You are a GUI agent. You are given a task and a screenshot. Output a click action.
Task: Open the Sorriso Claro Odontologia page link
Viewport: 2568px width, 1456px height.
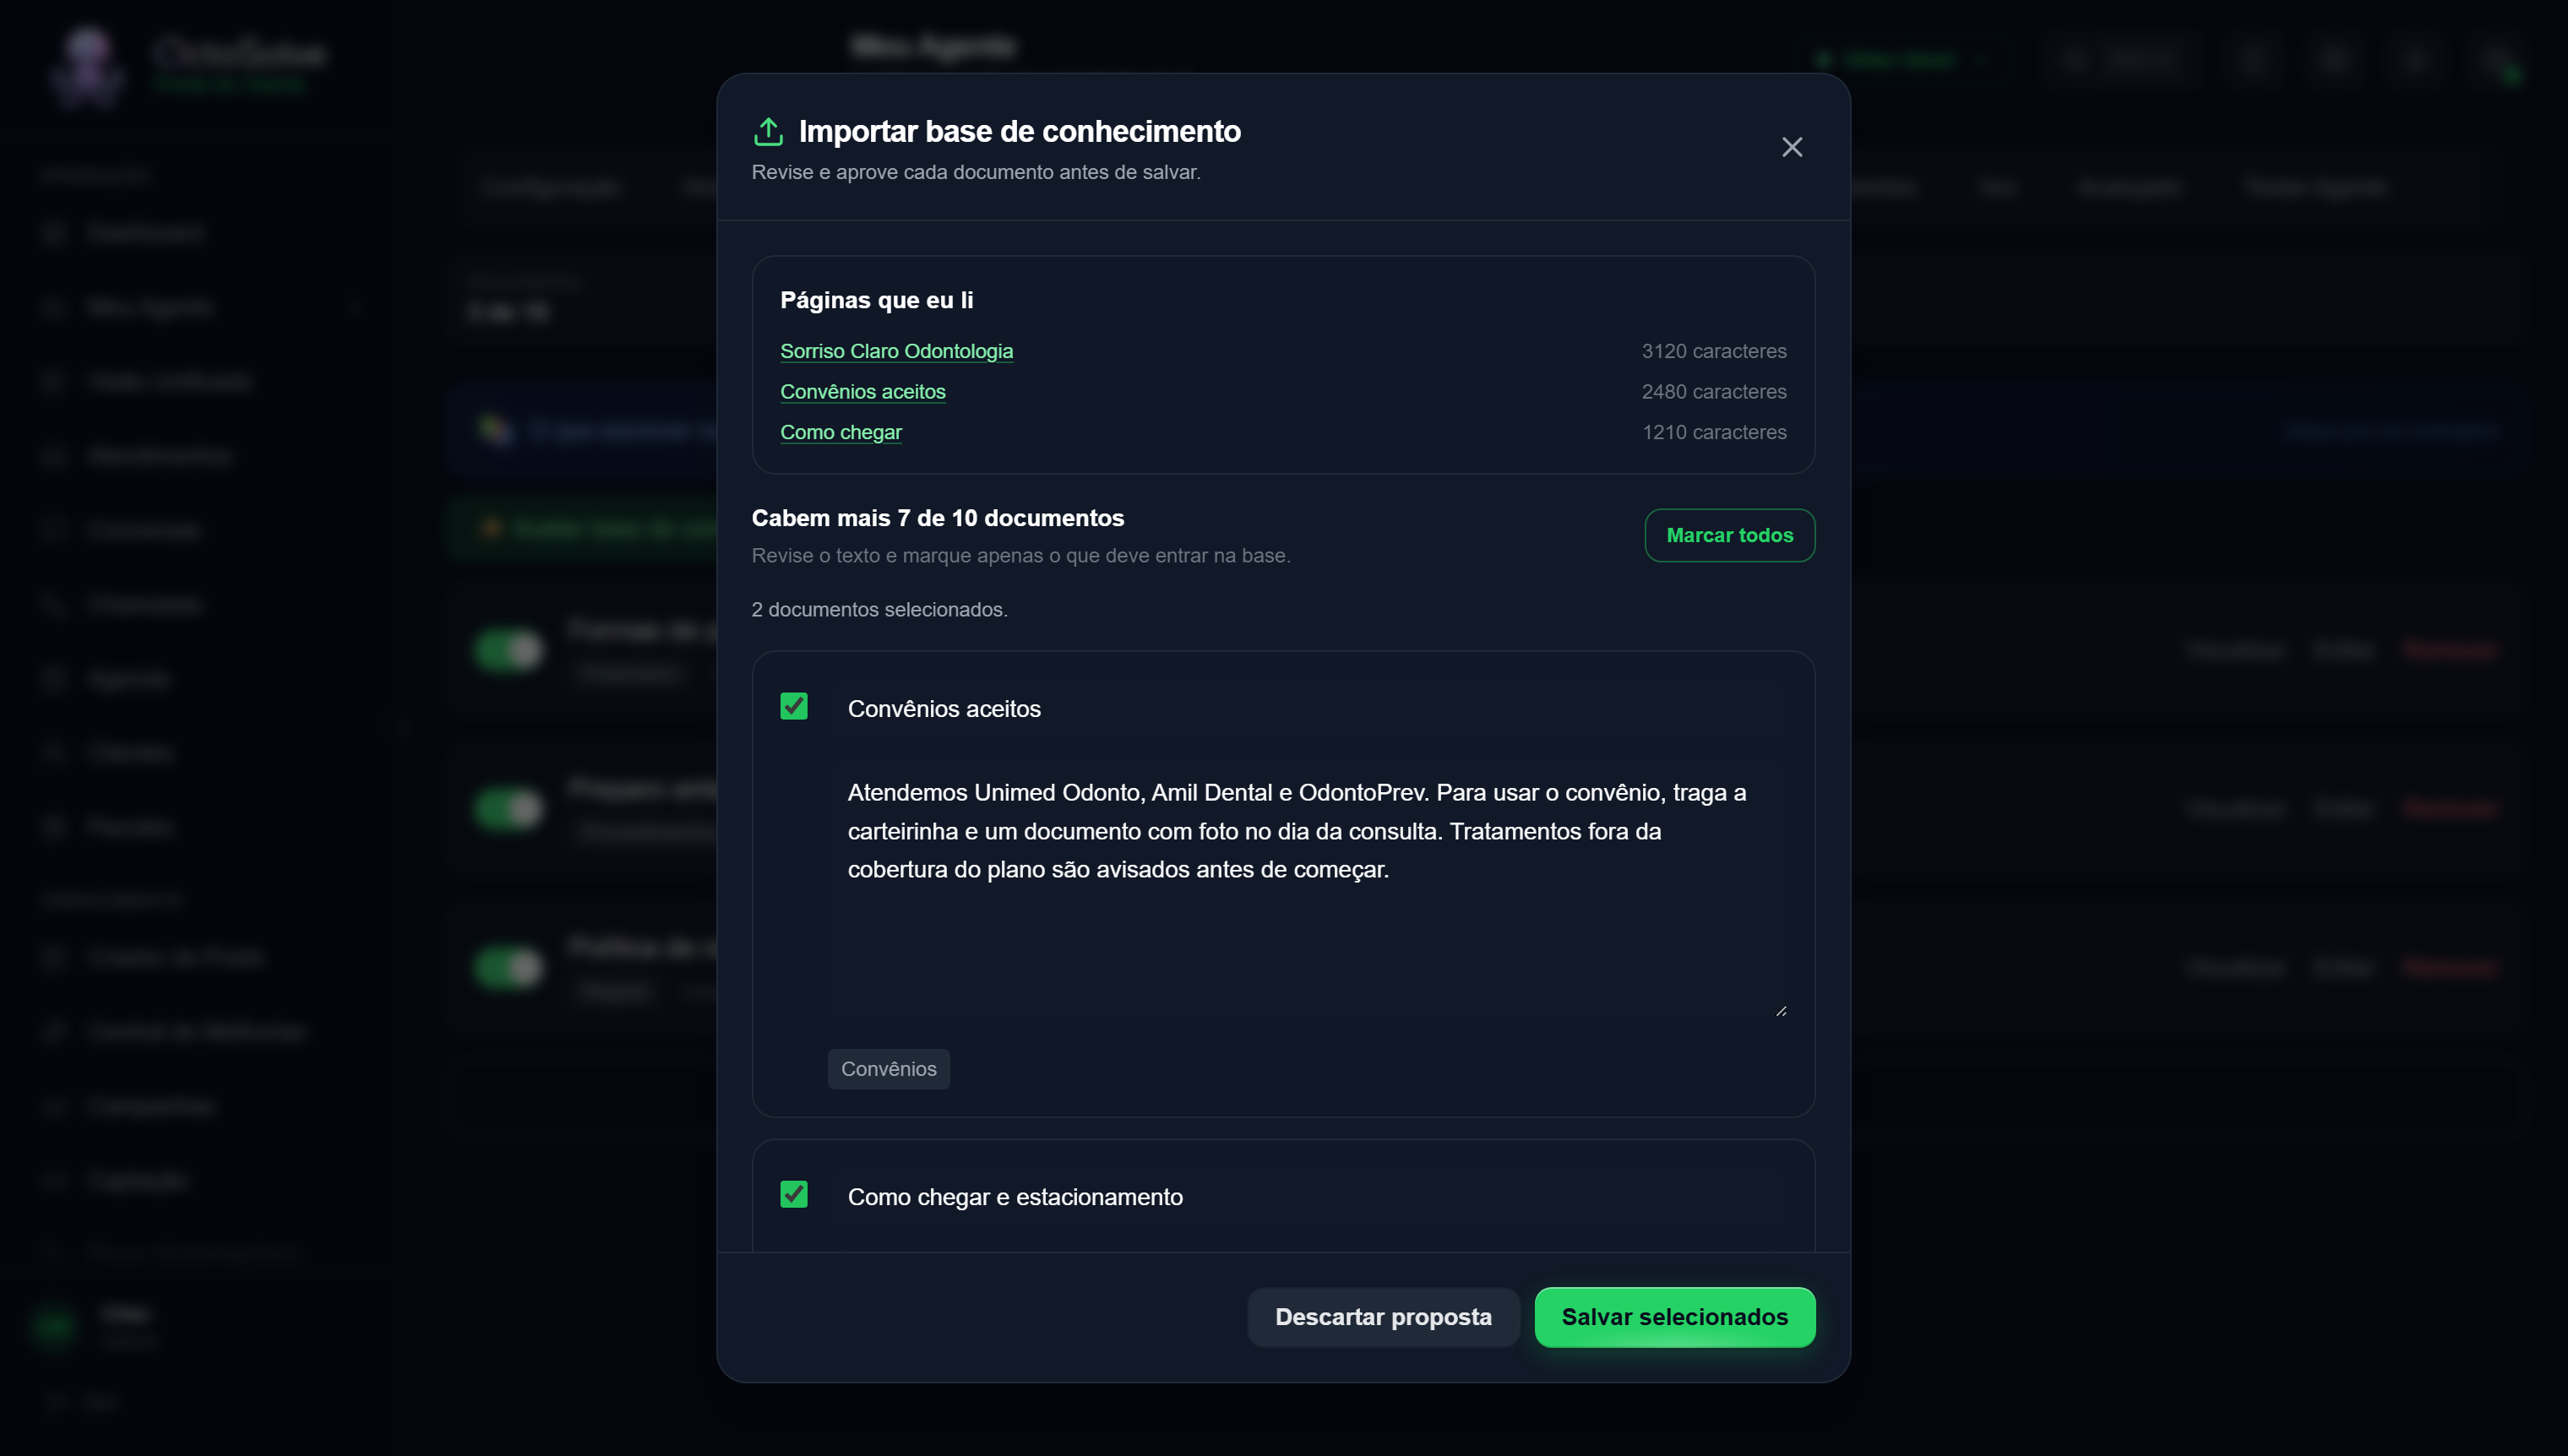pos(896,351)
